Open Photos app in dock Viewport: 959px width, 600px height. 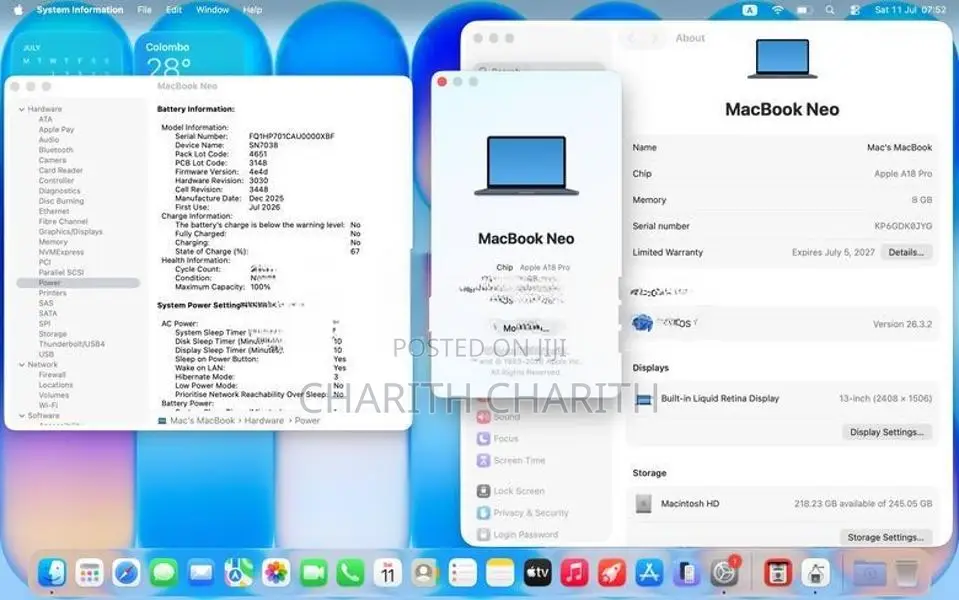[276, 573]
